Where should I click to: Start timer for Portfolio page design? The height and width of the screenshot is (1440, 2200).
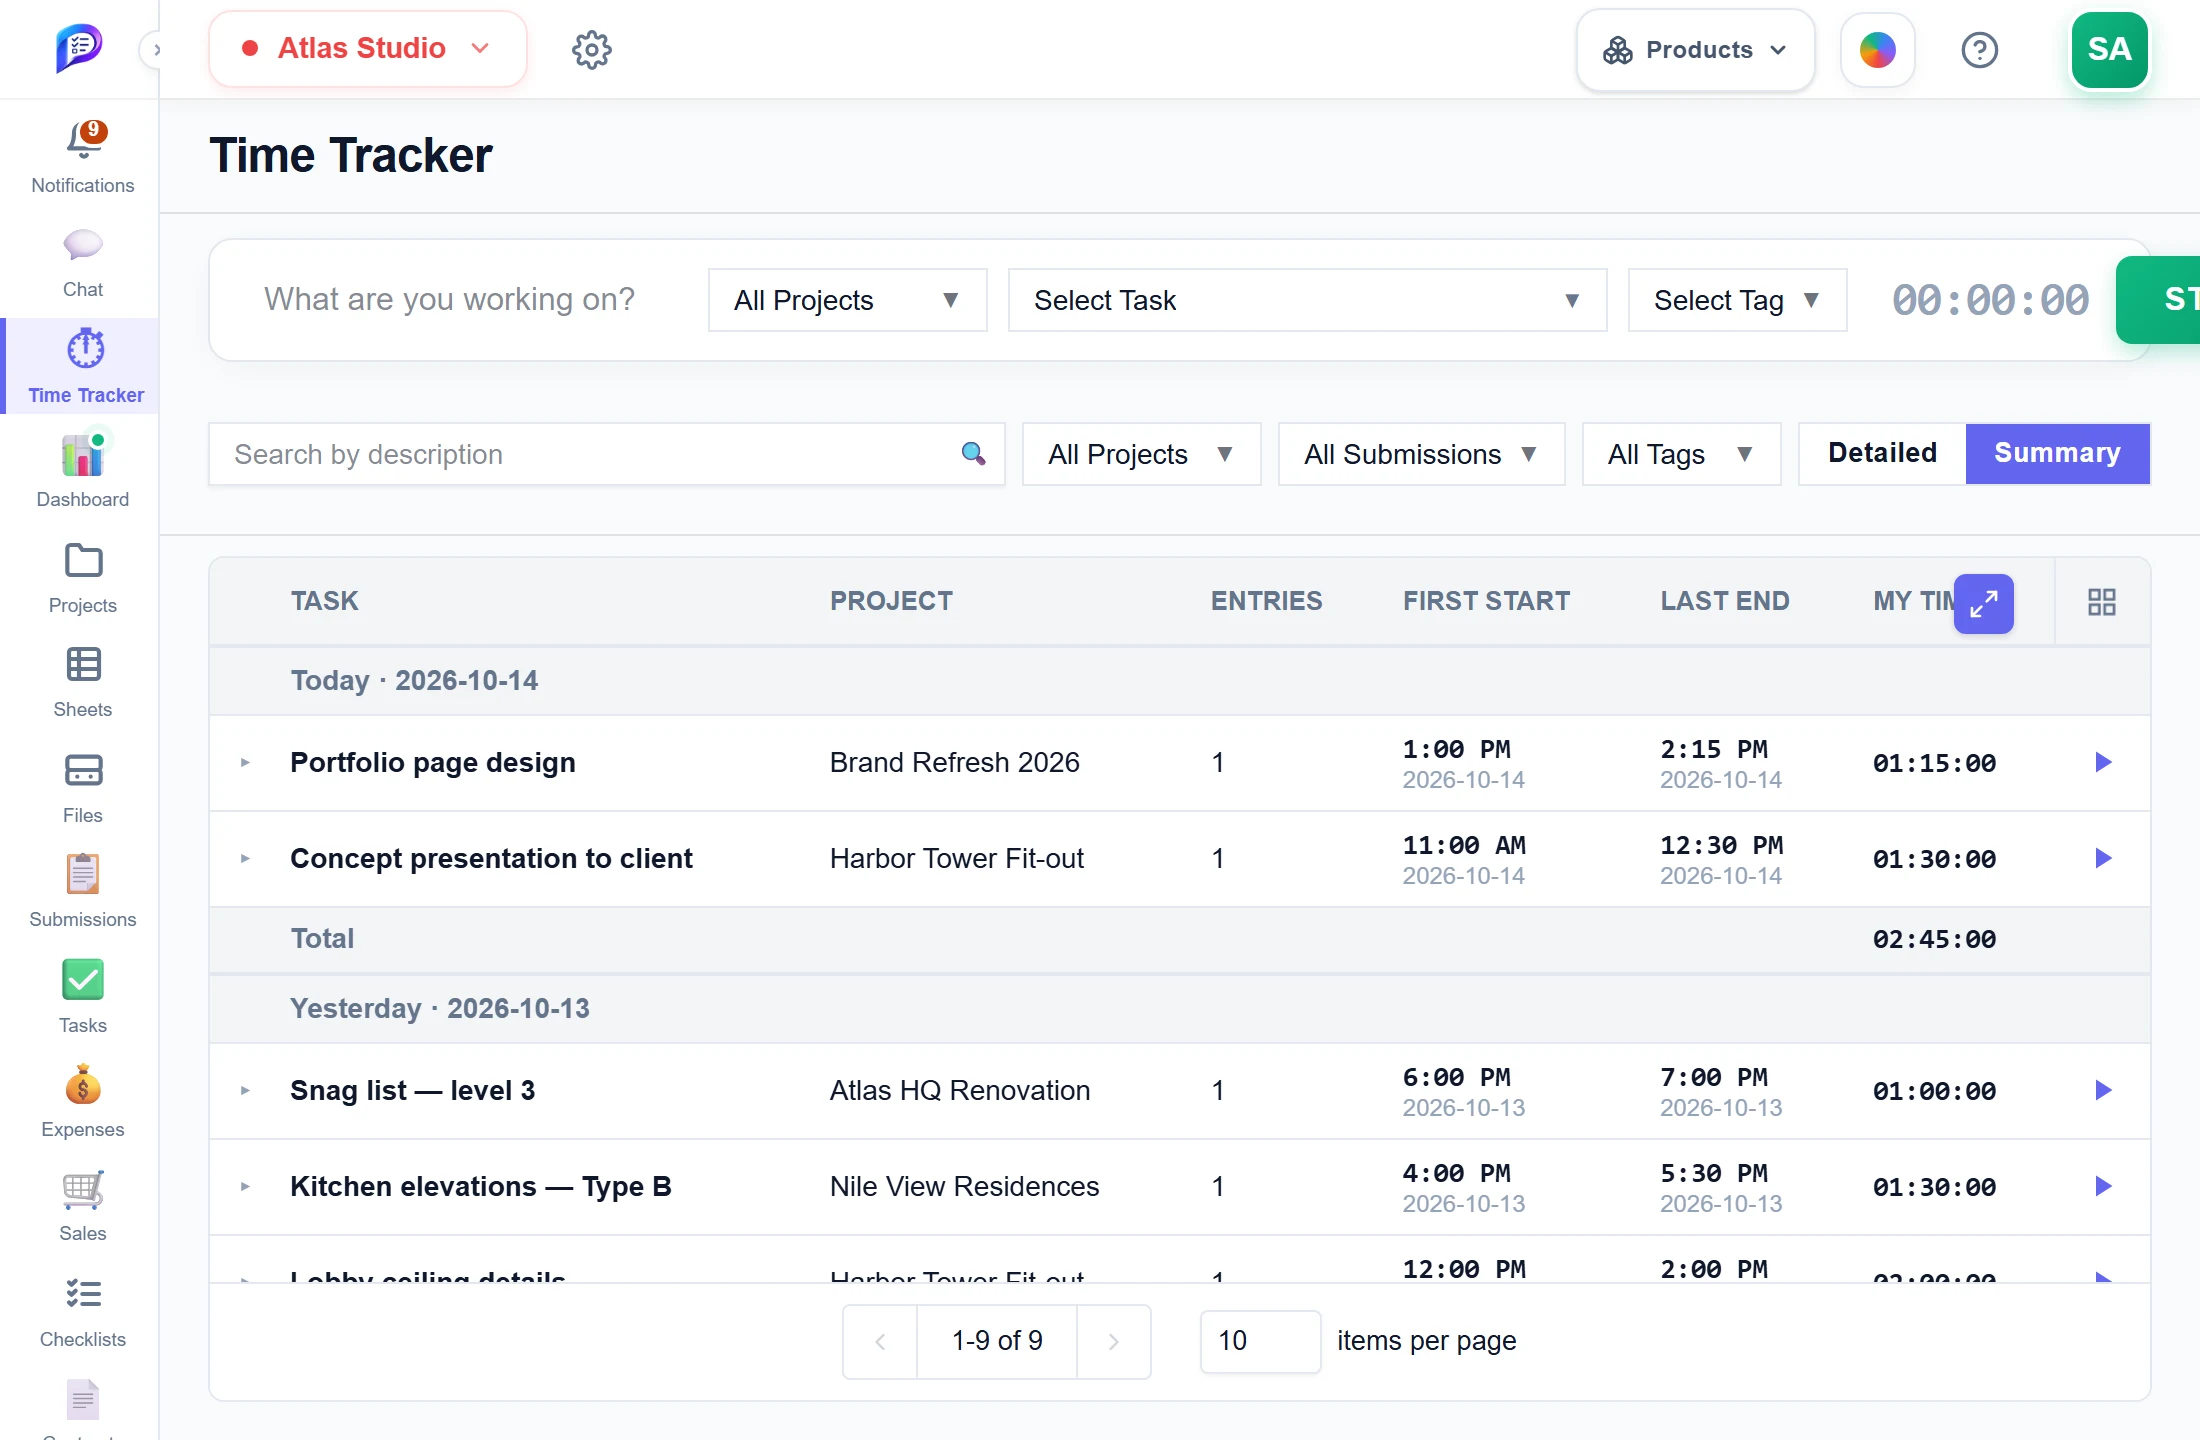click(x=2103, y=763)
